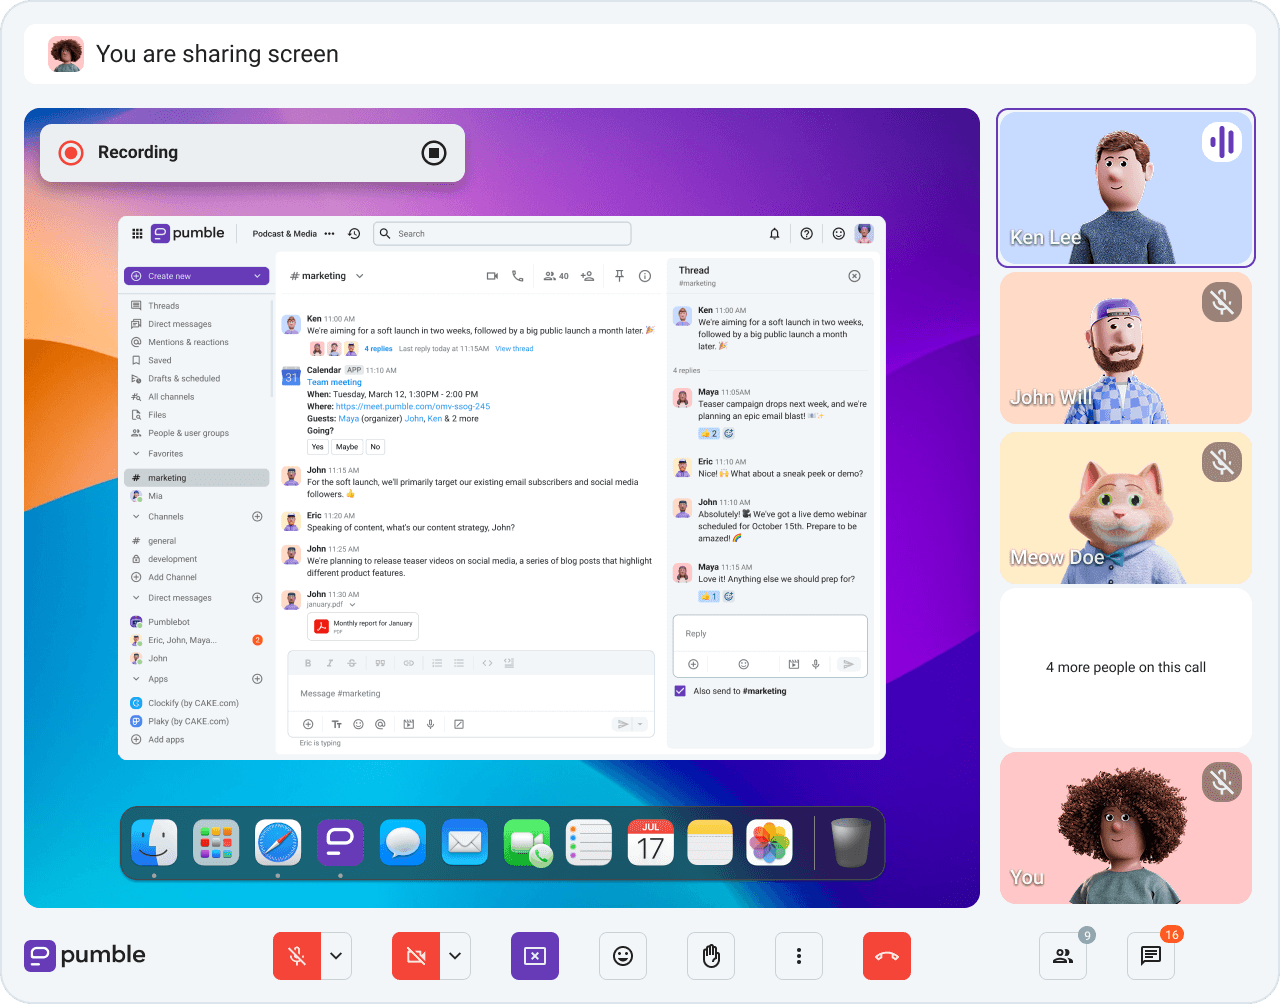This screenshot has width=1280, height=1004.
Task: Select Mentions & reactions in the sidebar
Action: (187, 341)
